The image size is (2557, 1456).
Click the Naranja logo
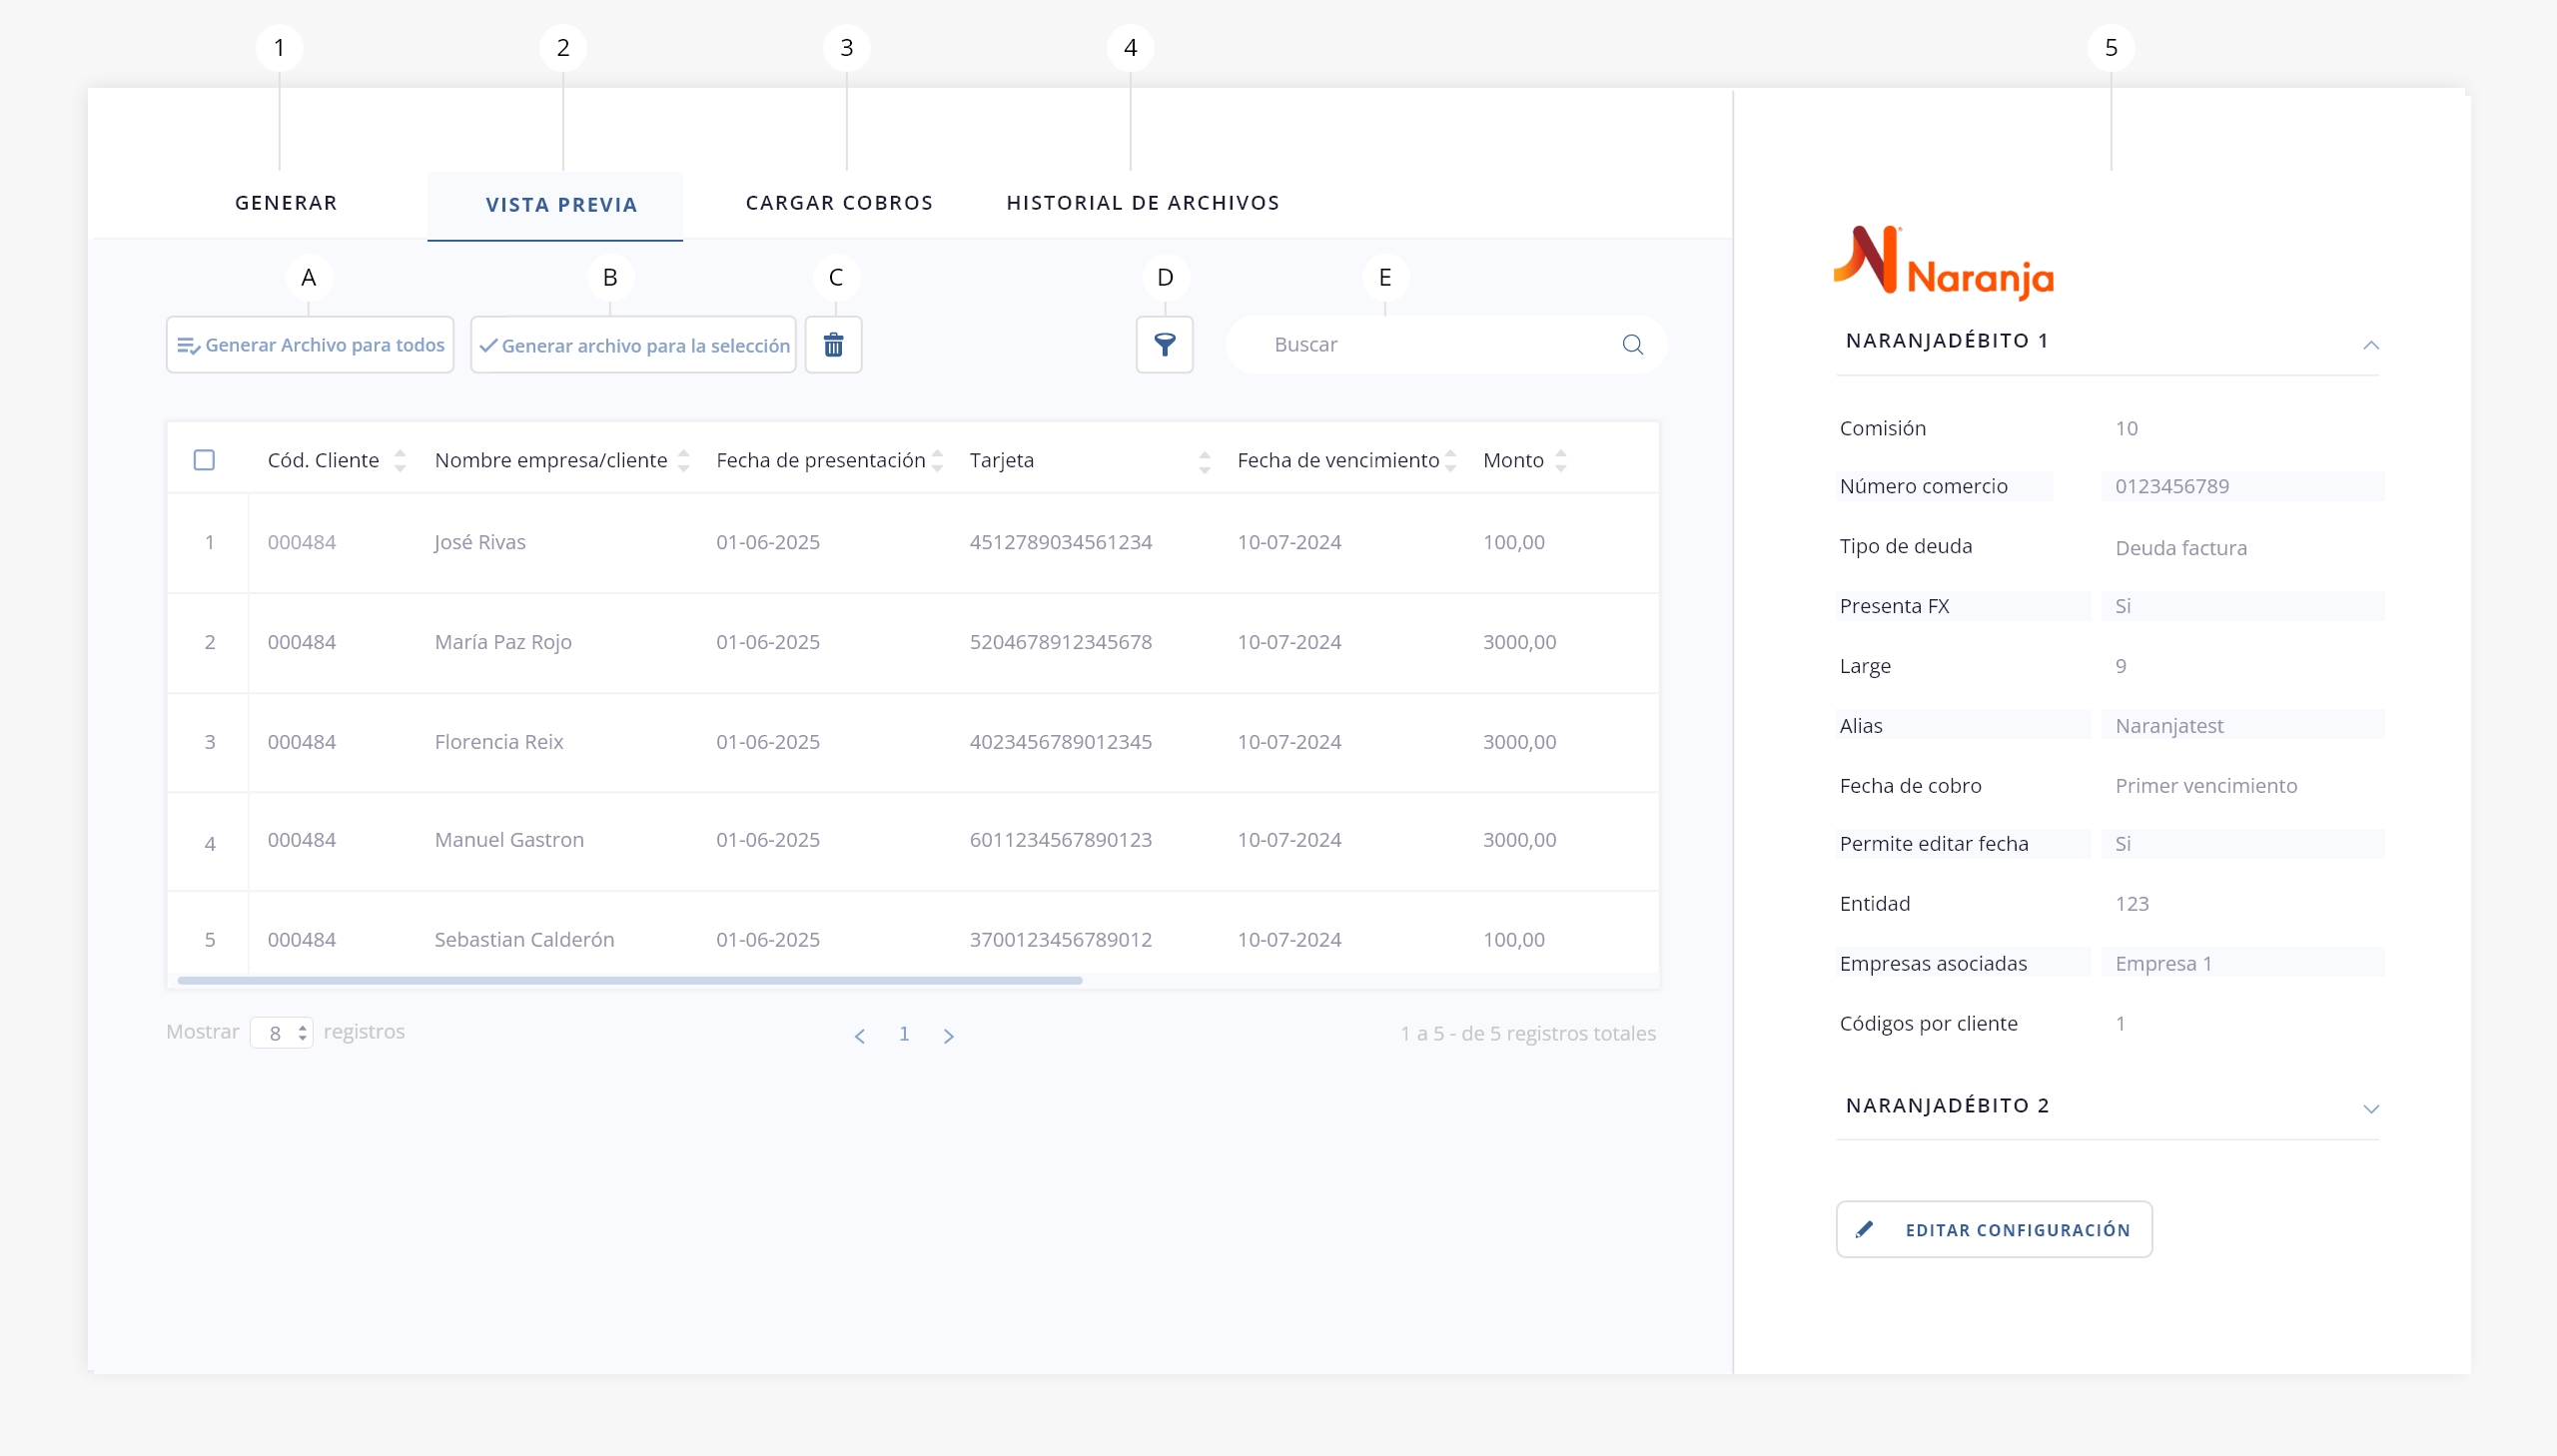pyautogui.click(x=1943, y=263)
